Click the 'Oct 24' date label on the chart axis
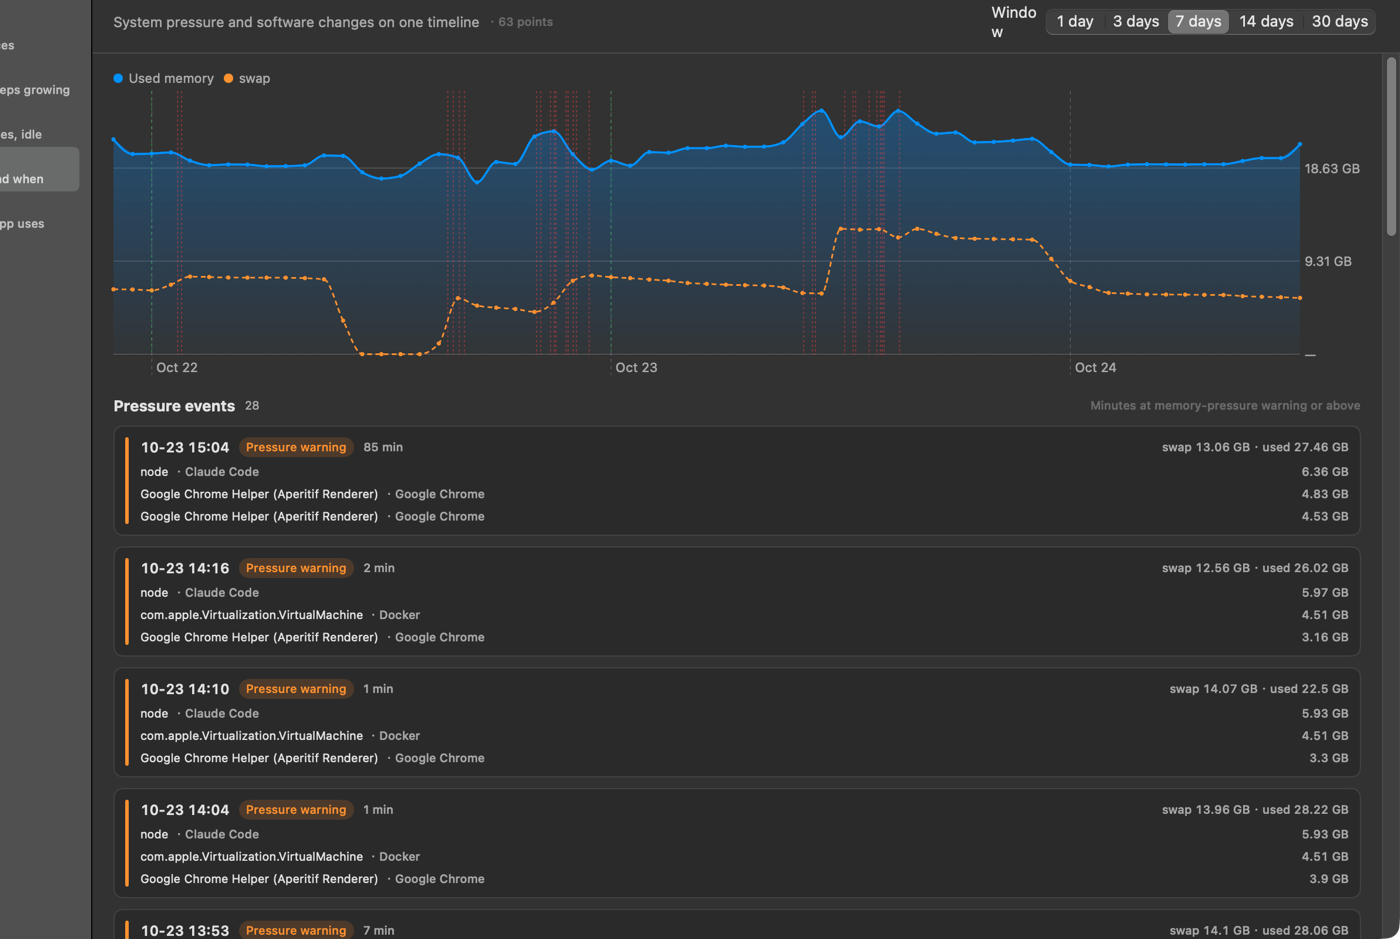Image resolution: width=1400 pixels, height=939 pixels. click(1095, 367)
